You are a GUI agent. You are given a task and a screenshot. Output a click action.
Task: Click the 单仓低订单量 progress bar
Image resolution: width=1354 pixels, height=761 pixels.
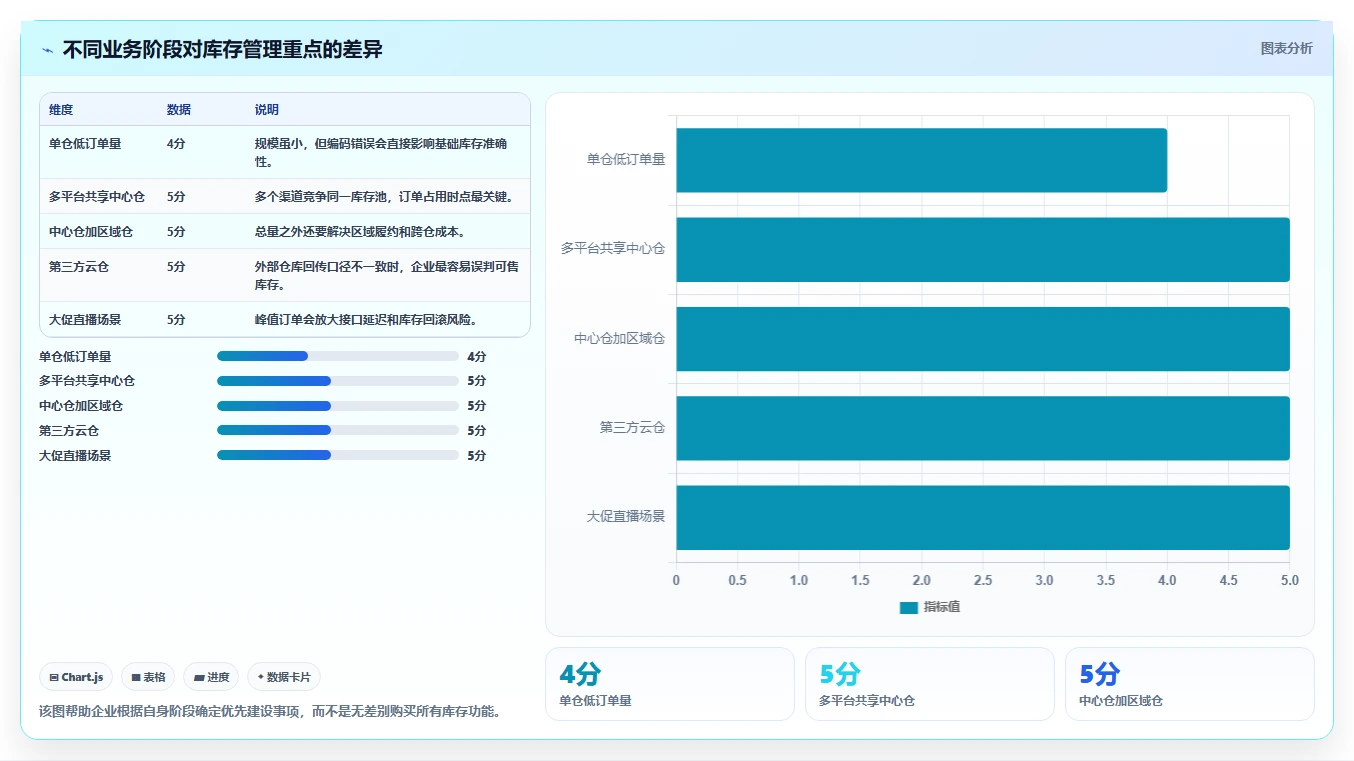338,356
